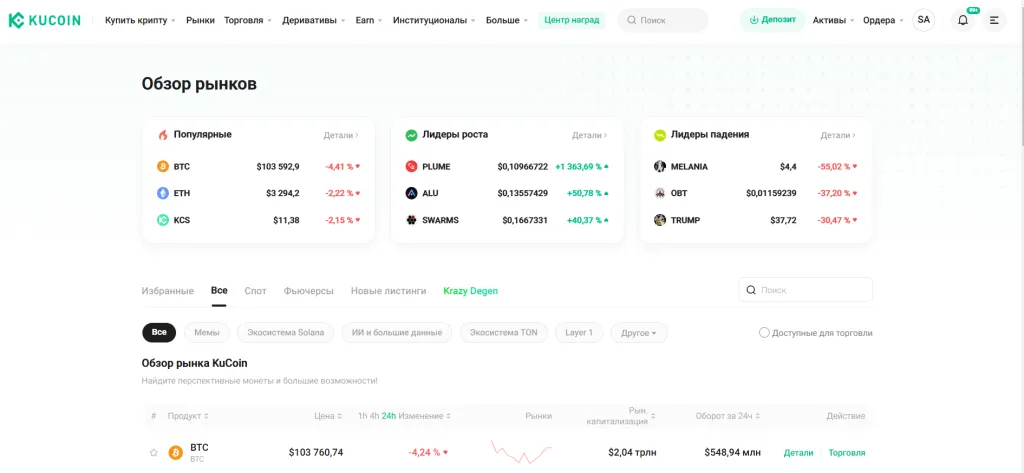The height and width of the screenshot is (473, 1024).
Task: Select the 4h change interval
Action: pyautogui.click(x=374, y=416)
